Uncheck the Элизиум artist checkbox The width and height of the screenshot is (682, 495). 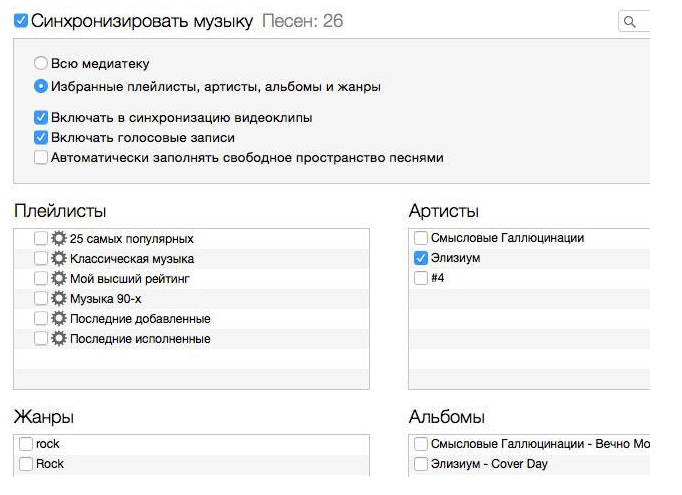(421, 258)
